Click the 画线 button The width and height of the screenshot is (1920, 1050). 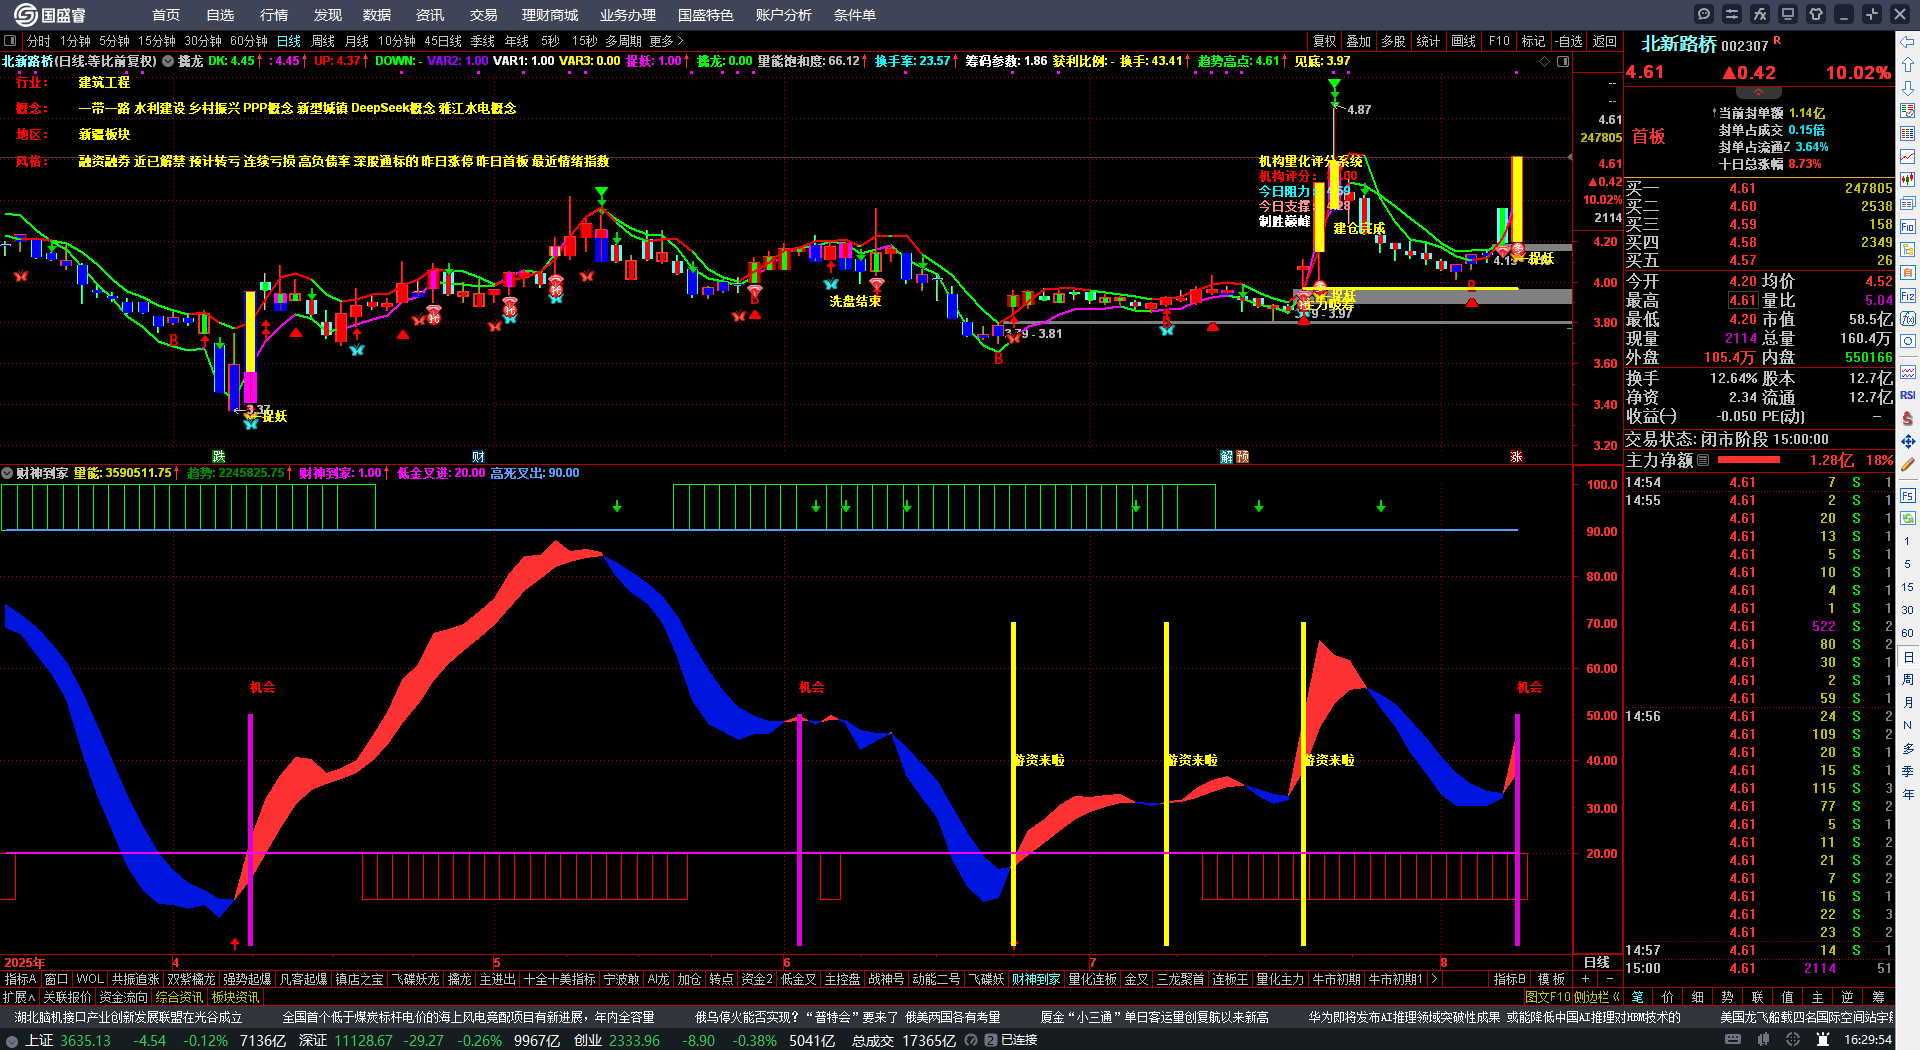tap(1464, 41)
